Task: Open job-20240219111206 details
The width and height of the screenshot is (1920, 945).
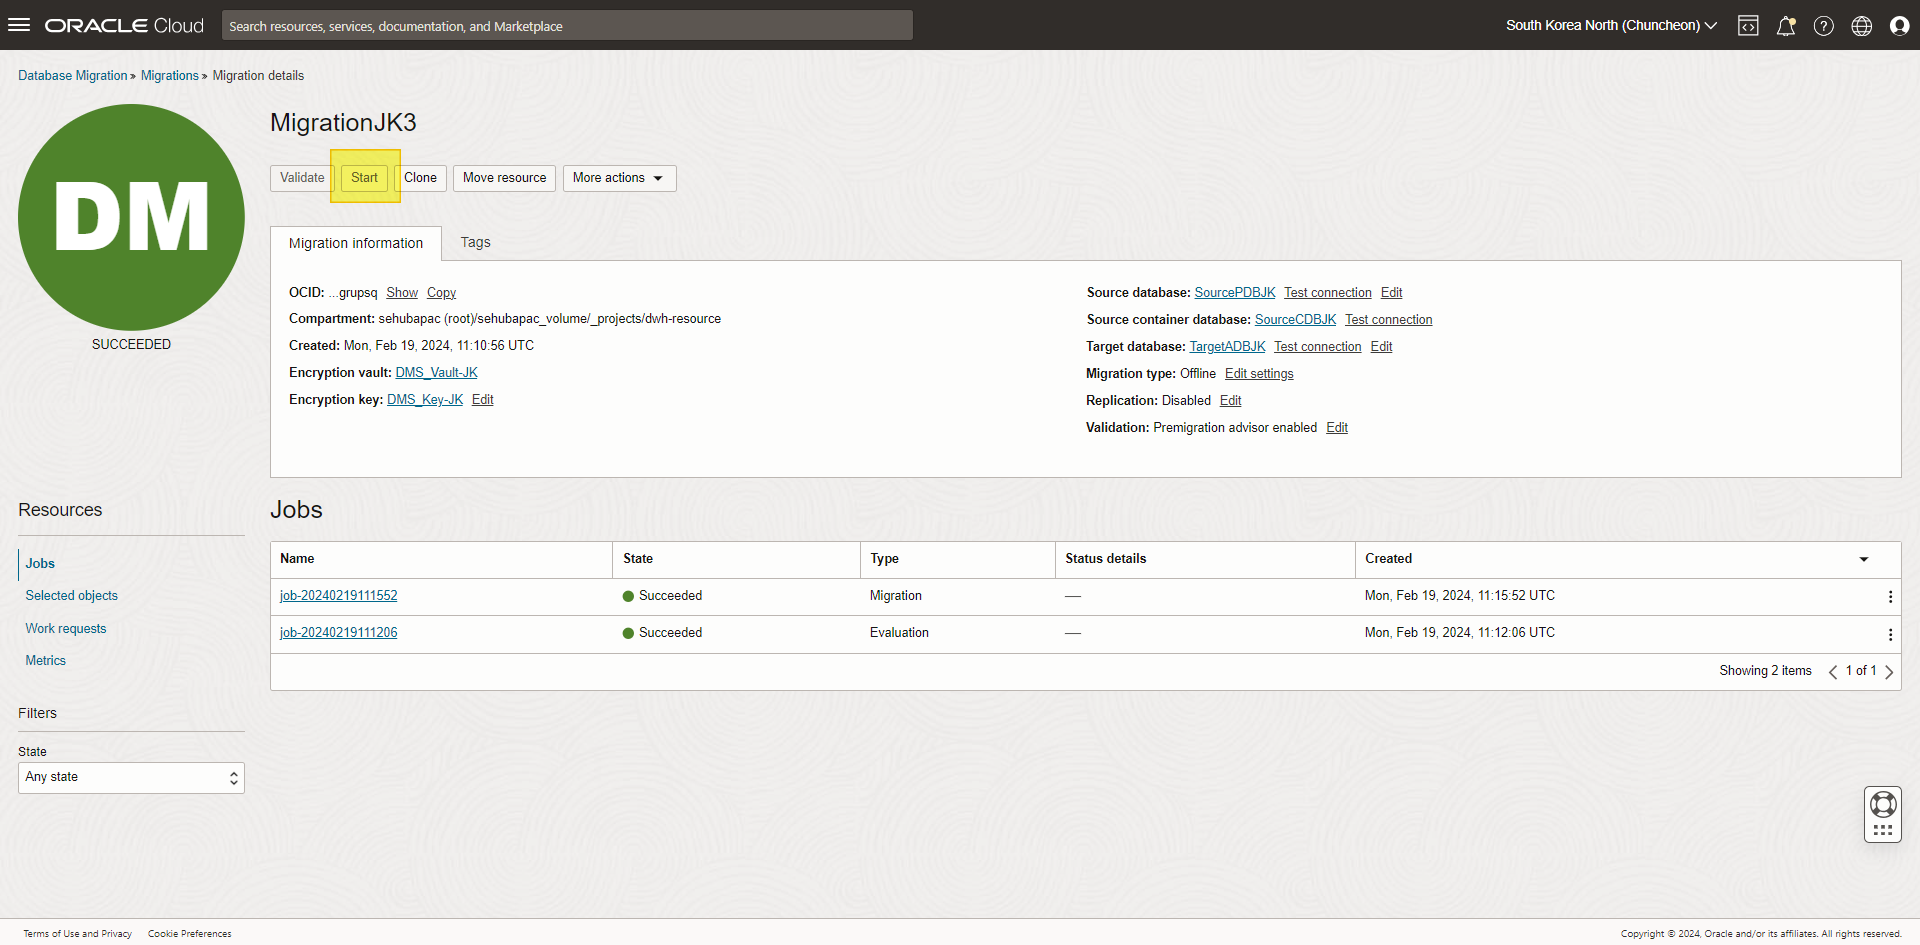Action: point(339,633)
